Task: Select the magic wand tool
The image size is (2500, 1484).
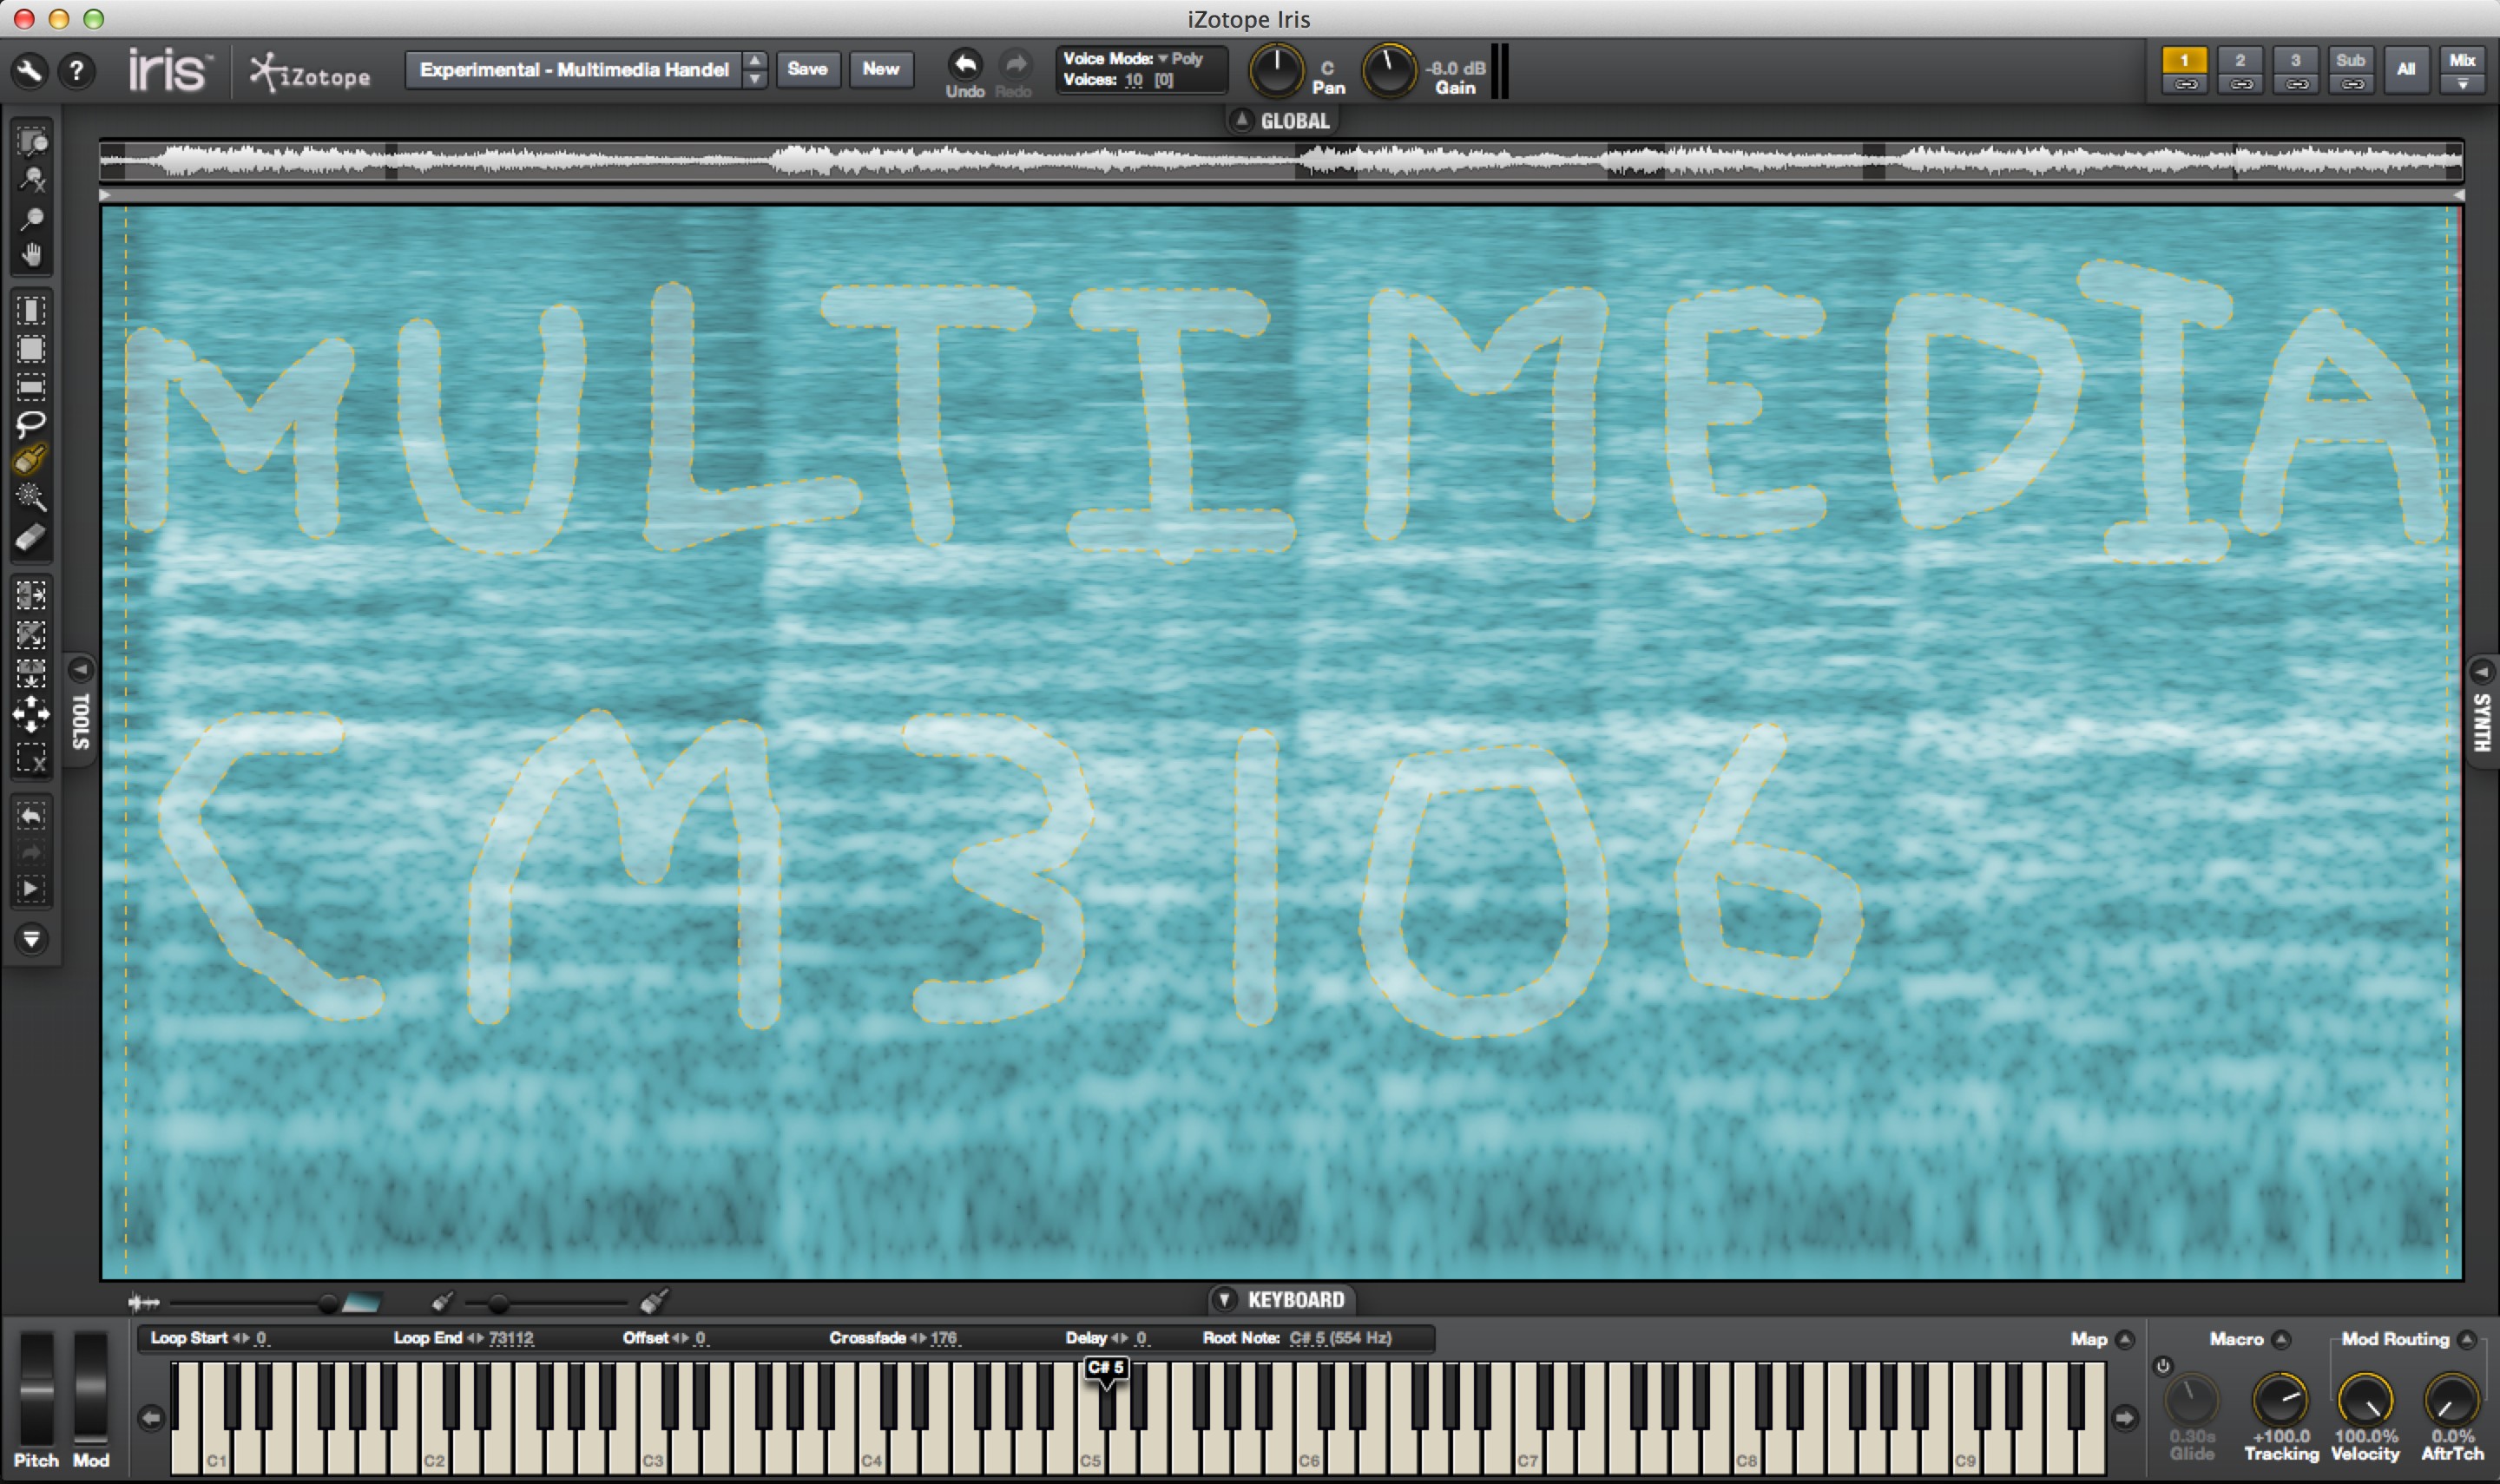Action: 31,498
